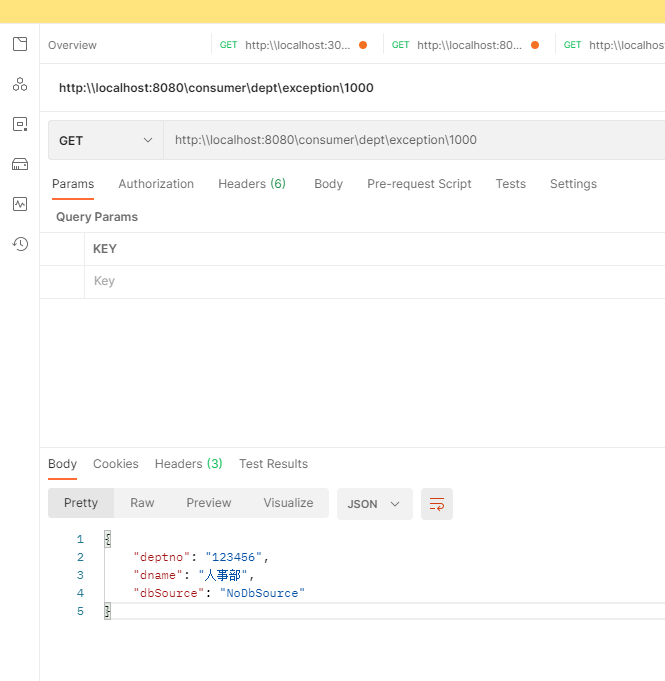The height and width of the screenshot is (681, 665).
Task: Select the Raw view button
Action: click(x=142, y=503)
